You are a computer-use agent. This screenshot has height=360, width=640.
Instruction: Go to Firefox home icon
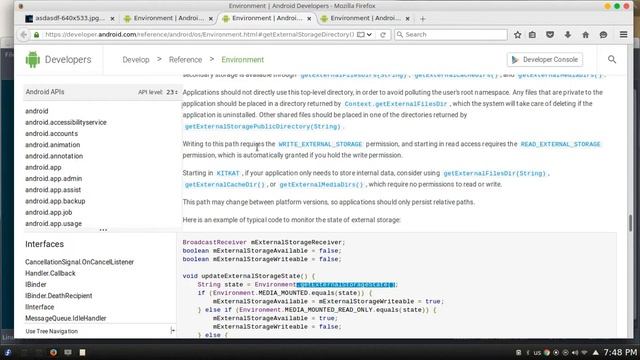pos(586,35)
